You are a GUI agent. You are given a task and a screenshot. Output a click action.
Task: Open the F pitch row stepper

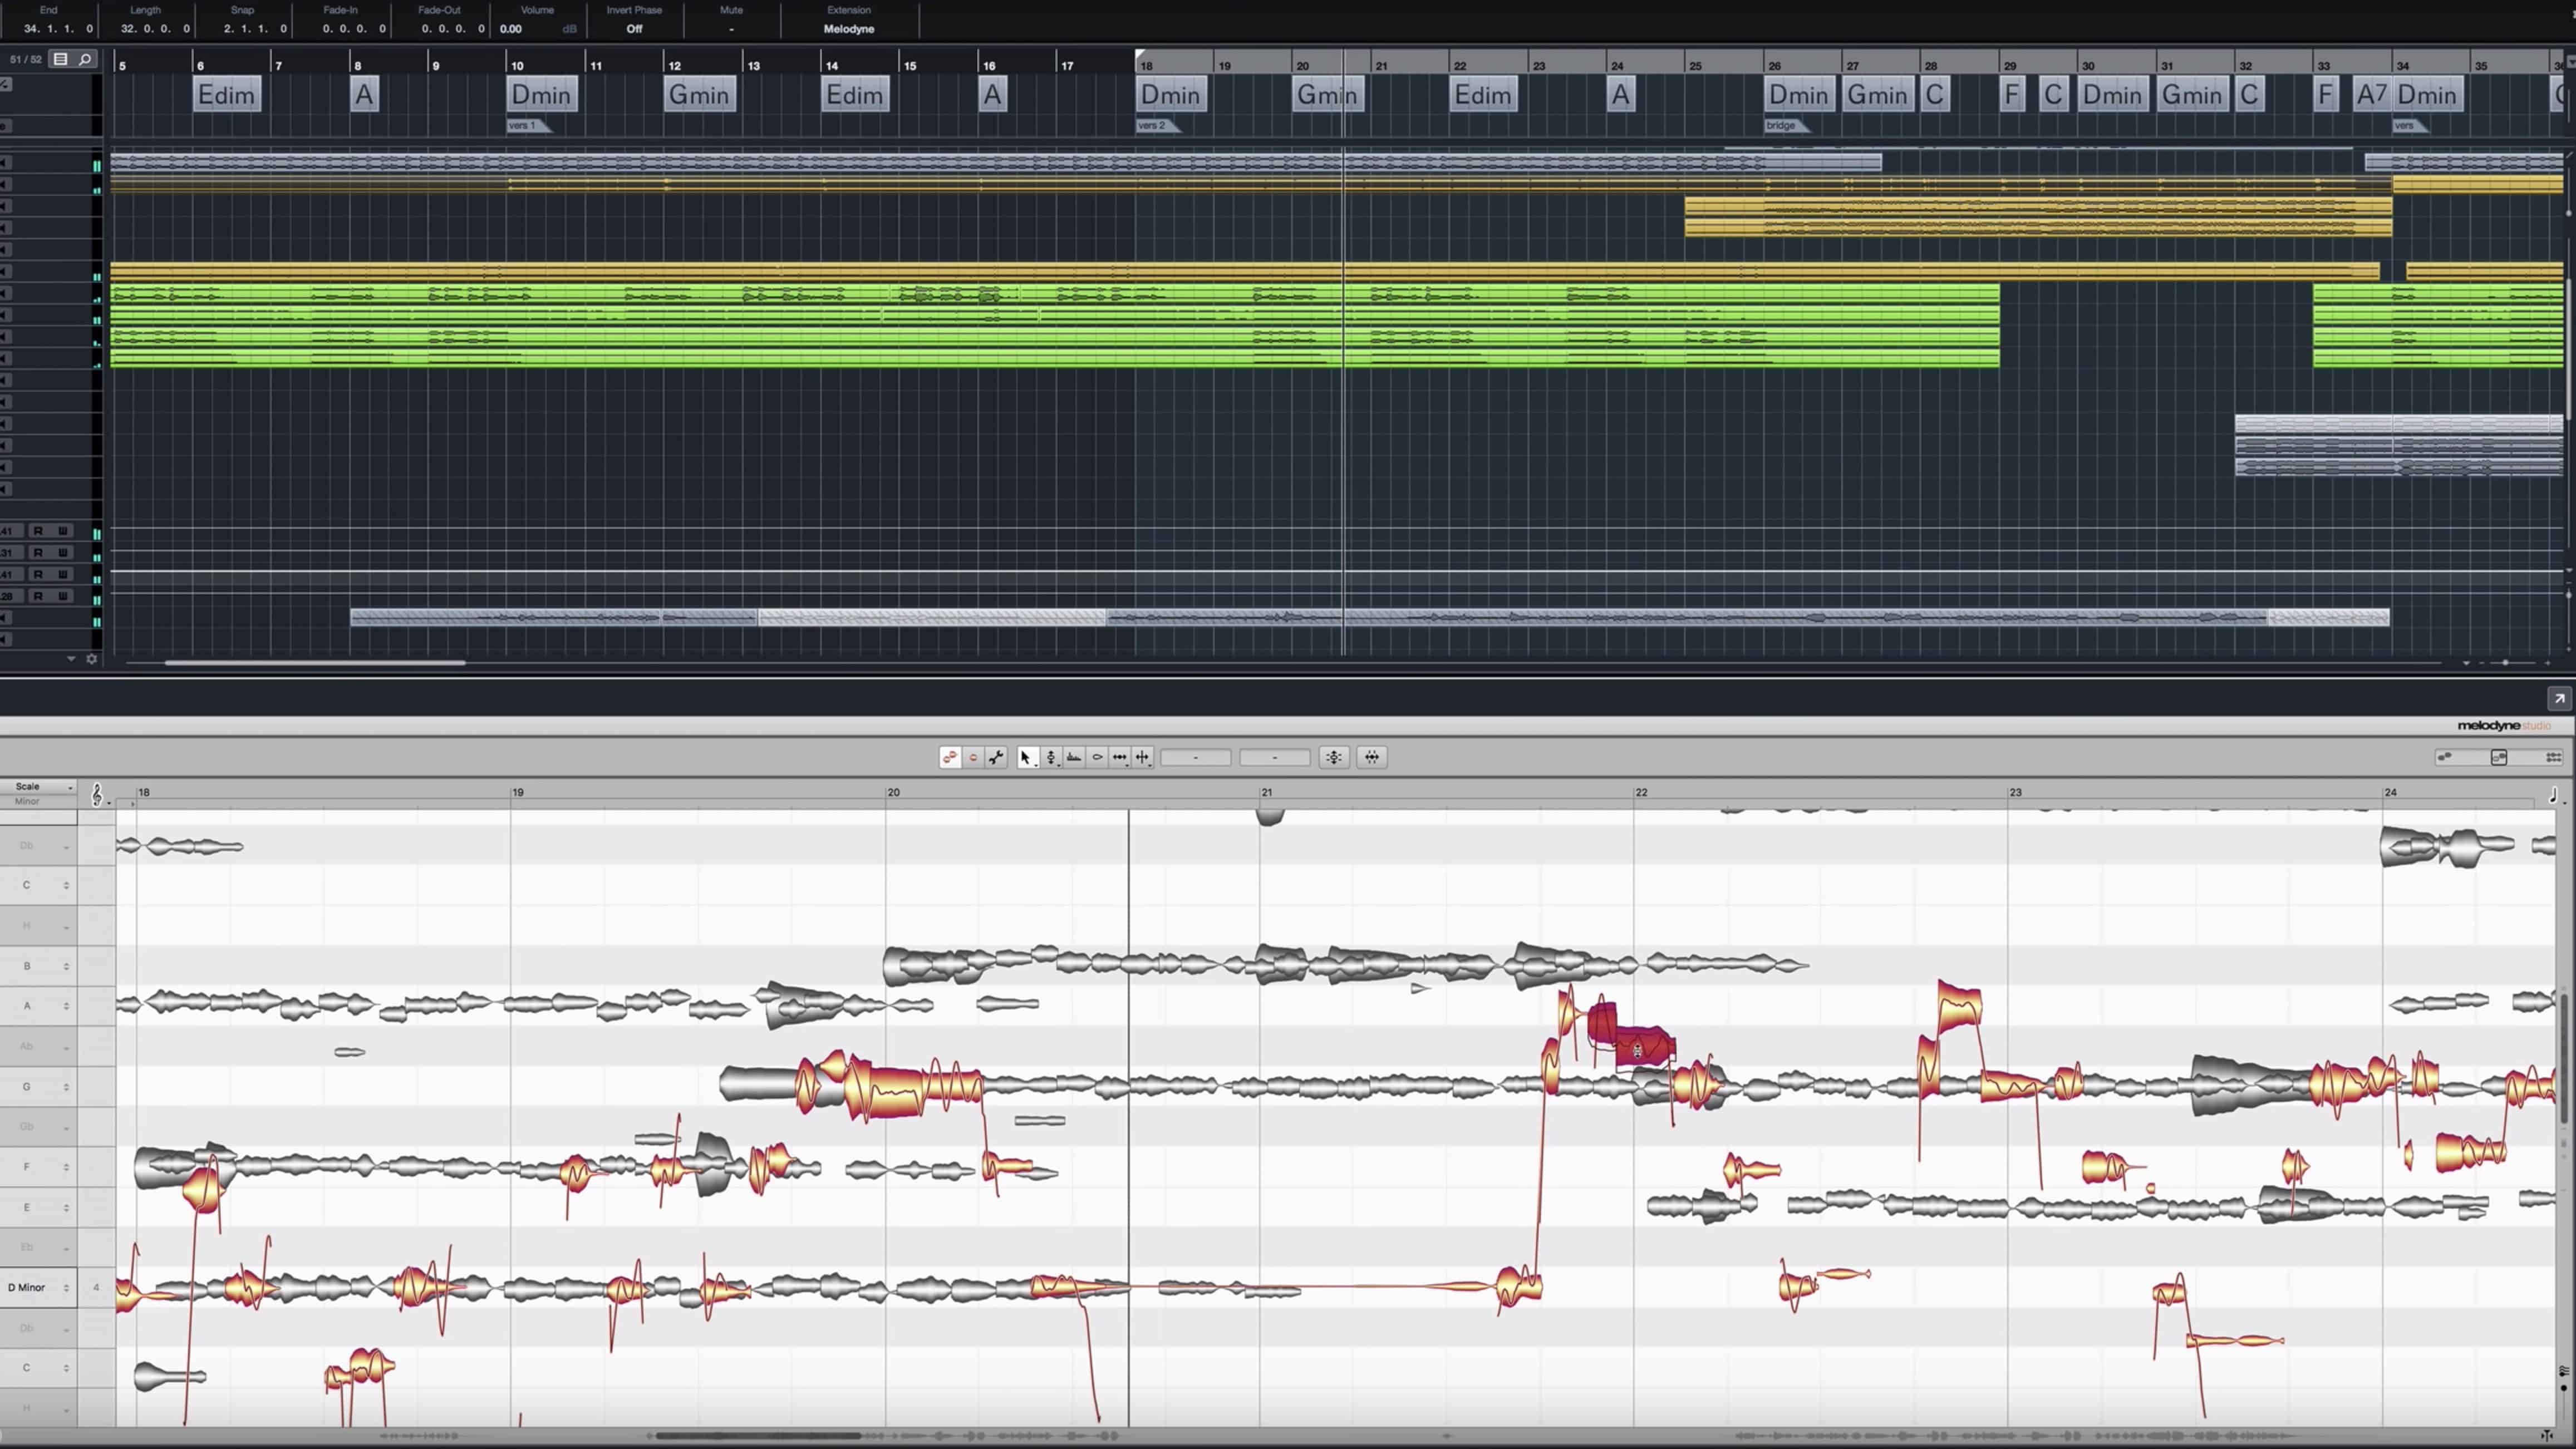tap(66, 1167)
